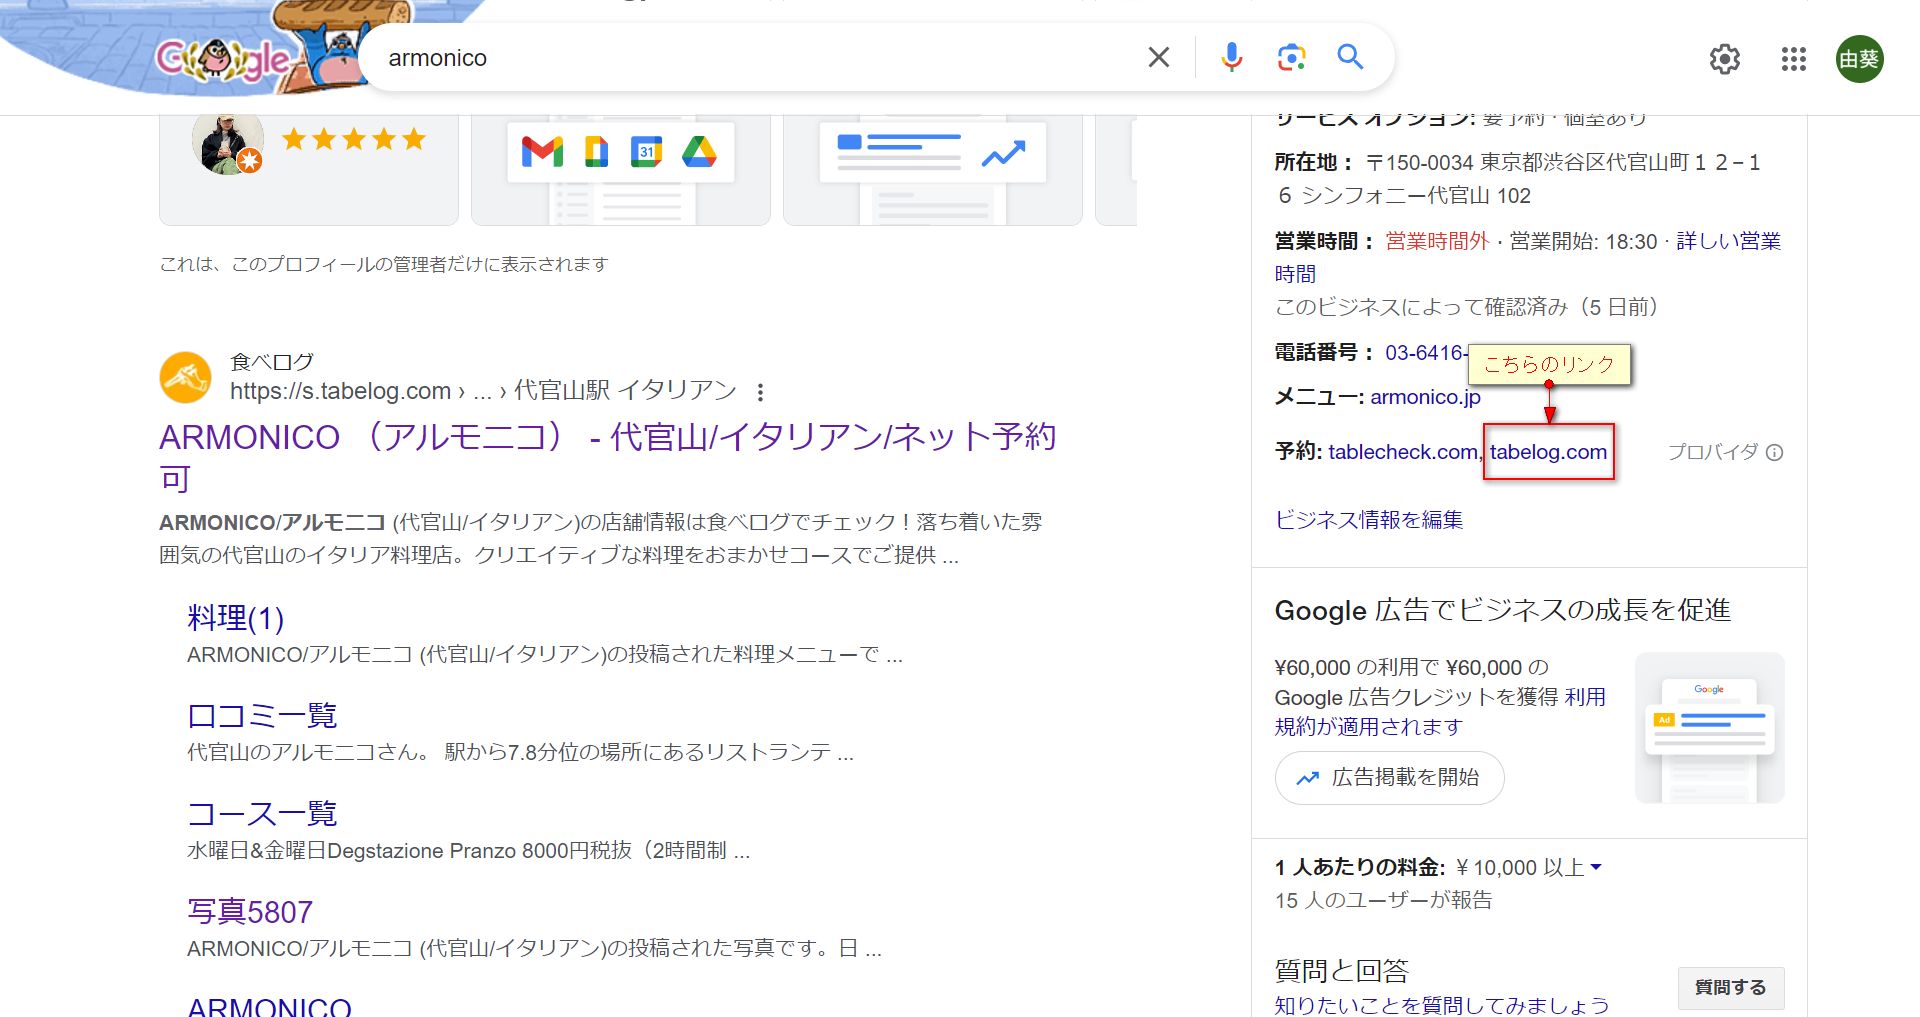Open the Google apps grid

click(1793, 60)
